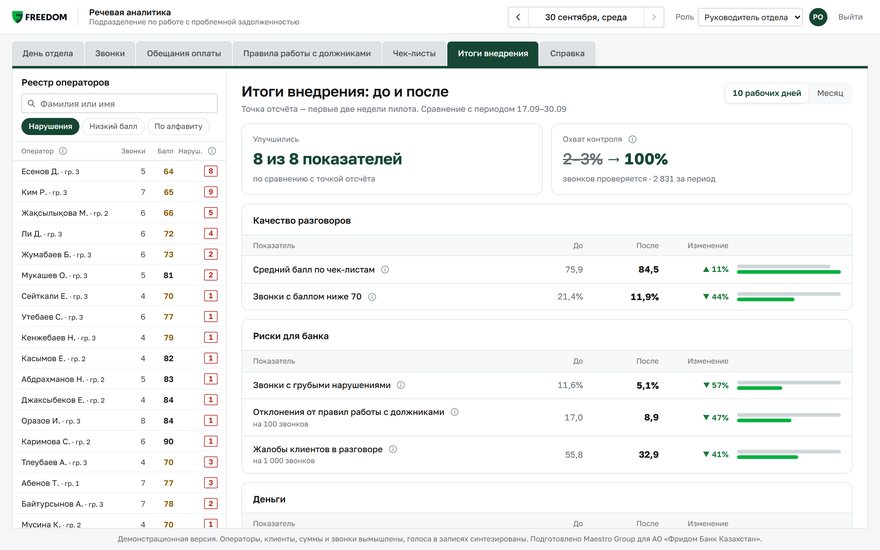
Task: Click the 8 из 8 показателей card
Action: point(392,159)
